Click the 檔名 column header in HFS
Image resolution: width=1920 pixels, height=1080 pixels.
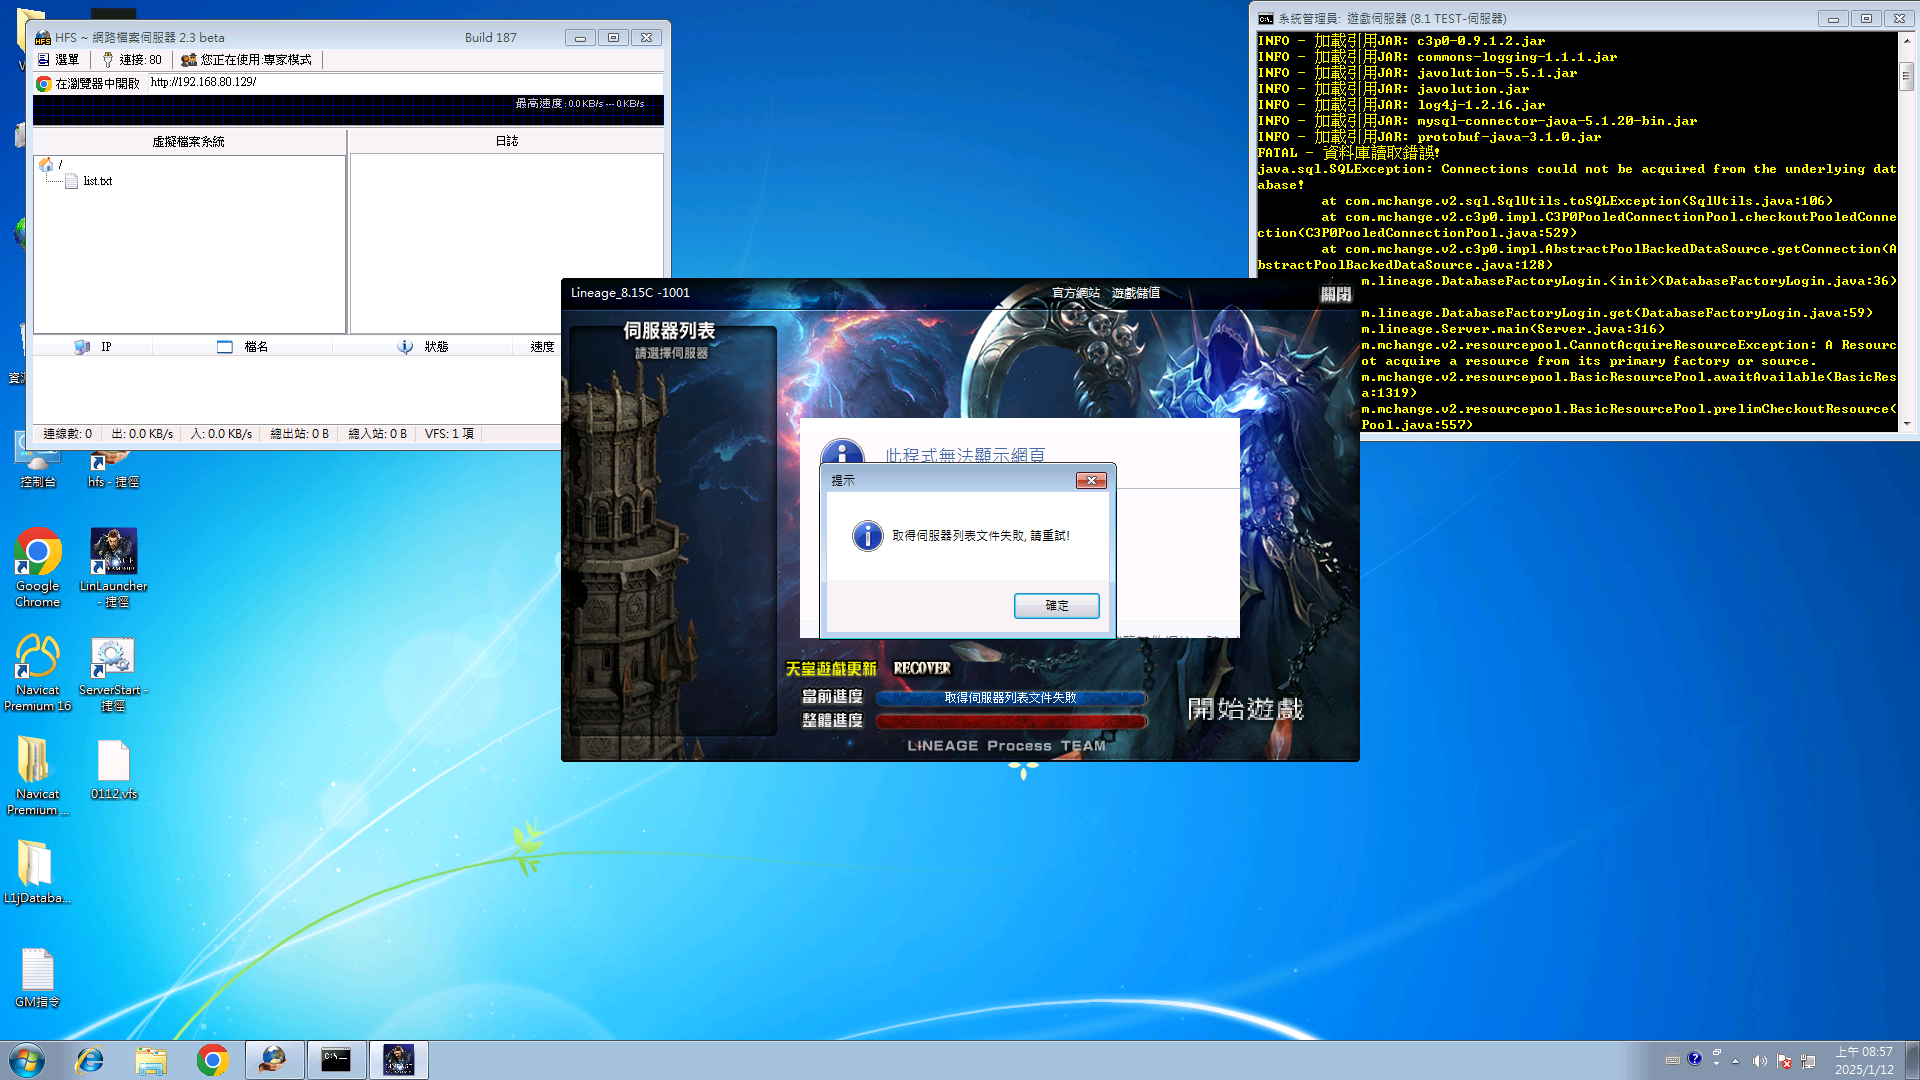(242, 347)
